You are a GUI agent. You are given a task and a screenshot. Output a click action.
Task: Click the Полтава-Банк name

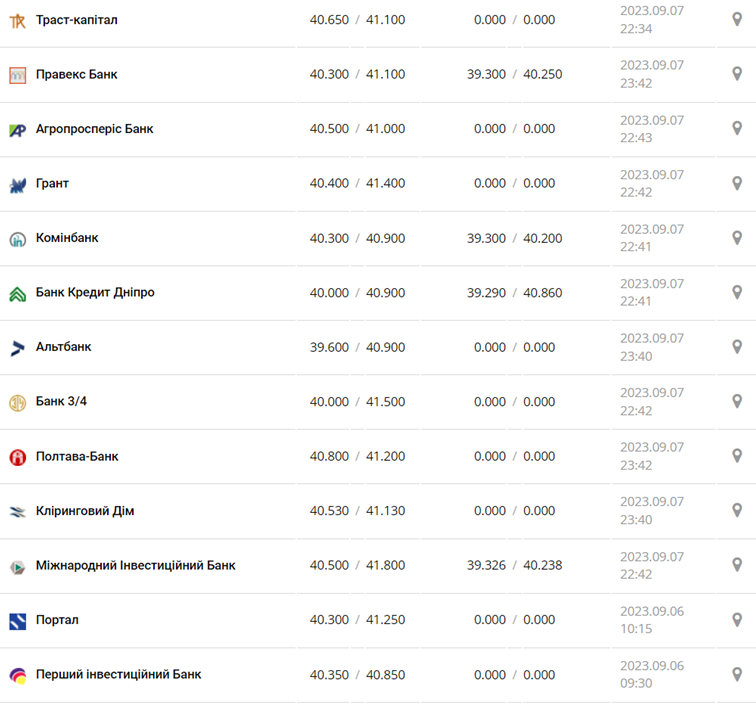click(77, 456)
